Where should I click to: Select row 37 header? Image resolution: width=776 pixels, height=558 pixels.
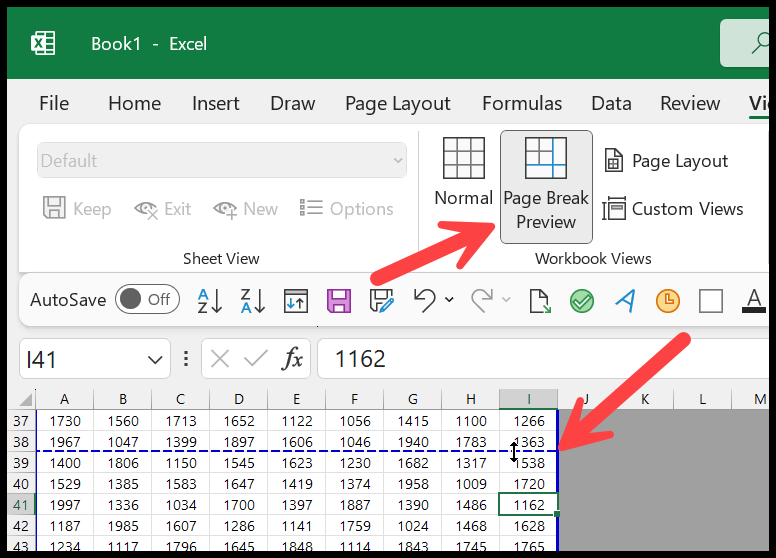[x=21, y=421]
